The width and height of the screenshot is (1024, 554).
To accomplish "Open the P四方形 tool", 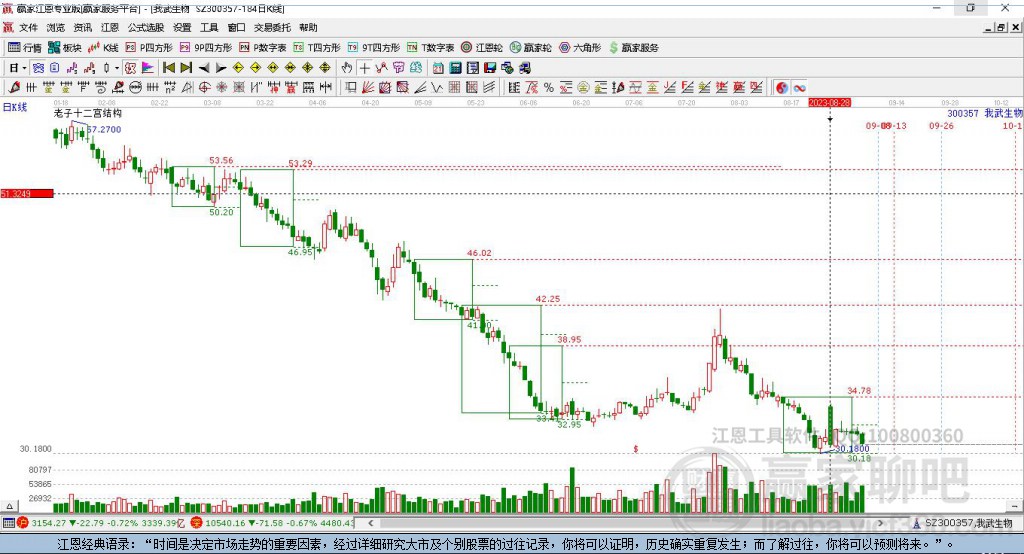I will [149, 48].
